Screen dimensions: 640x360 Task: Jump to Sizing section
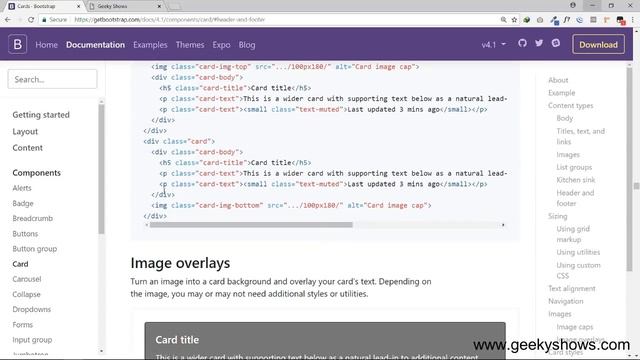tap(558, 216)
